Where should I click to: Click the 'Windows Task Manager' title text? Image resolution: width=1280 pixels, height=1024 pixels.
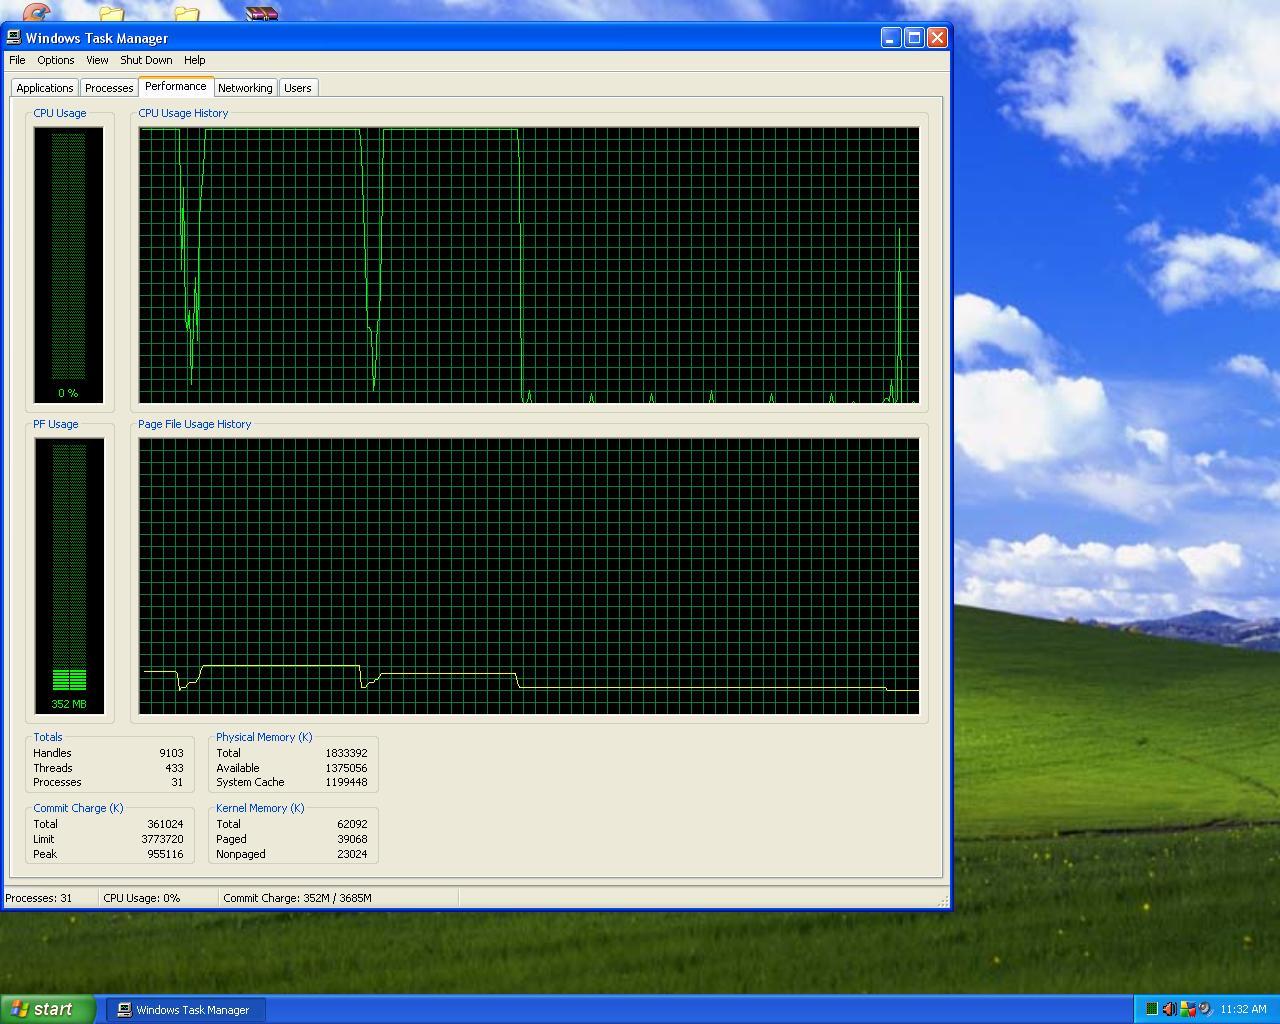pyautogui.click(x=97, y=38)
